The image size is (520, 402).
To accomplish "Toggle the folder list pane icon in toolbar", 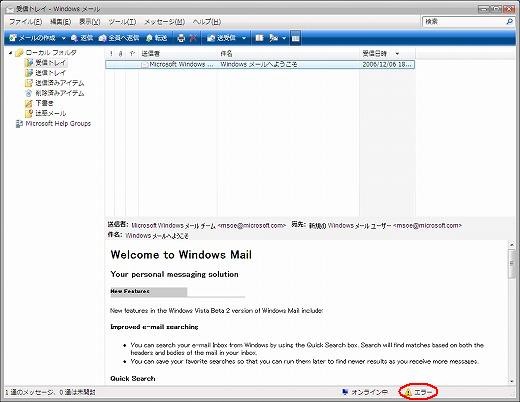I will (x=295, y=38).
